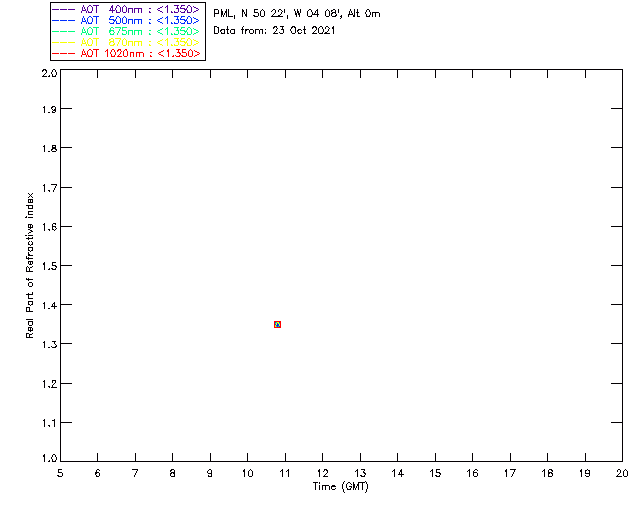Click the 5 x-axis tick label
The image size is (640, 512).
[x=60, y=473]
